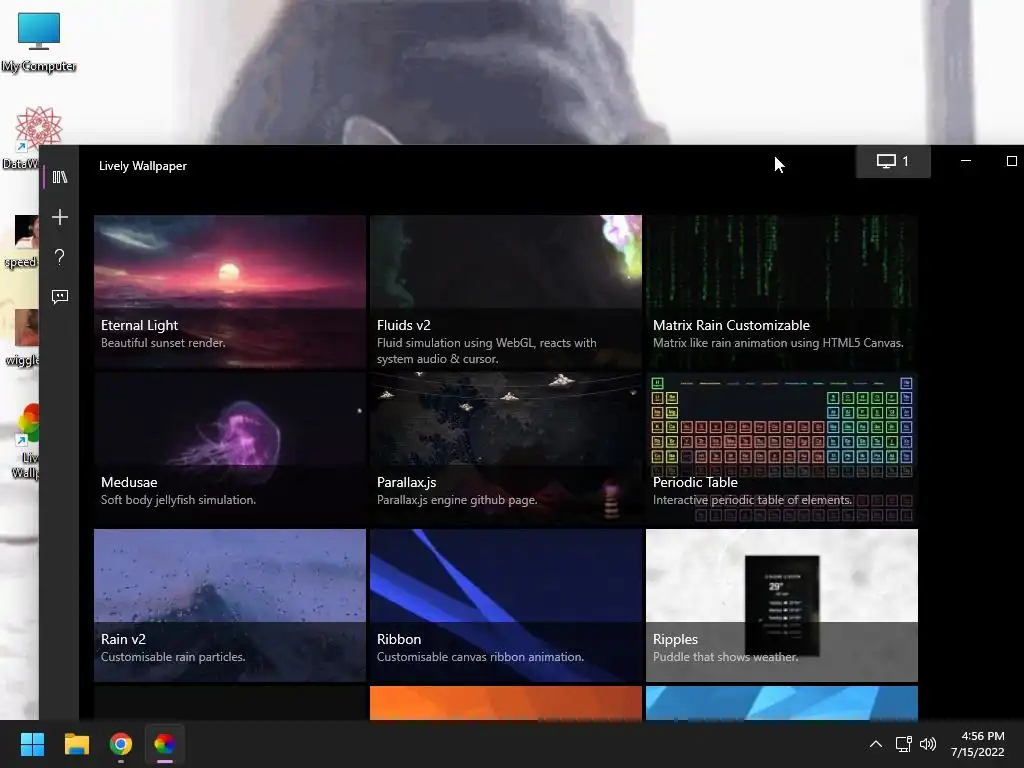Open the Windows Start menu

pos(32,744)
